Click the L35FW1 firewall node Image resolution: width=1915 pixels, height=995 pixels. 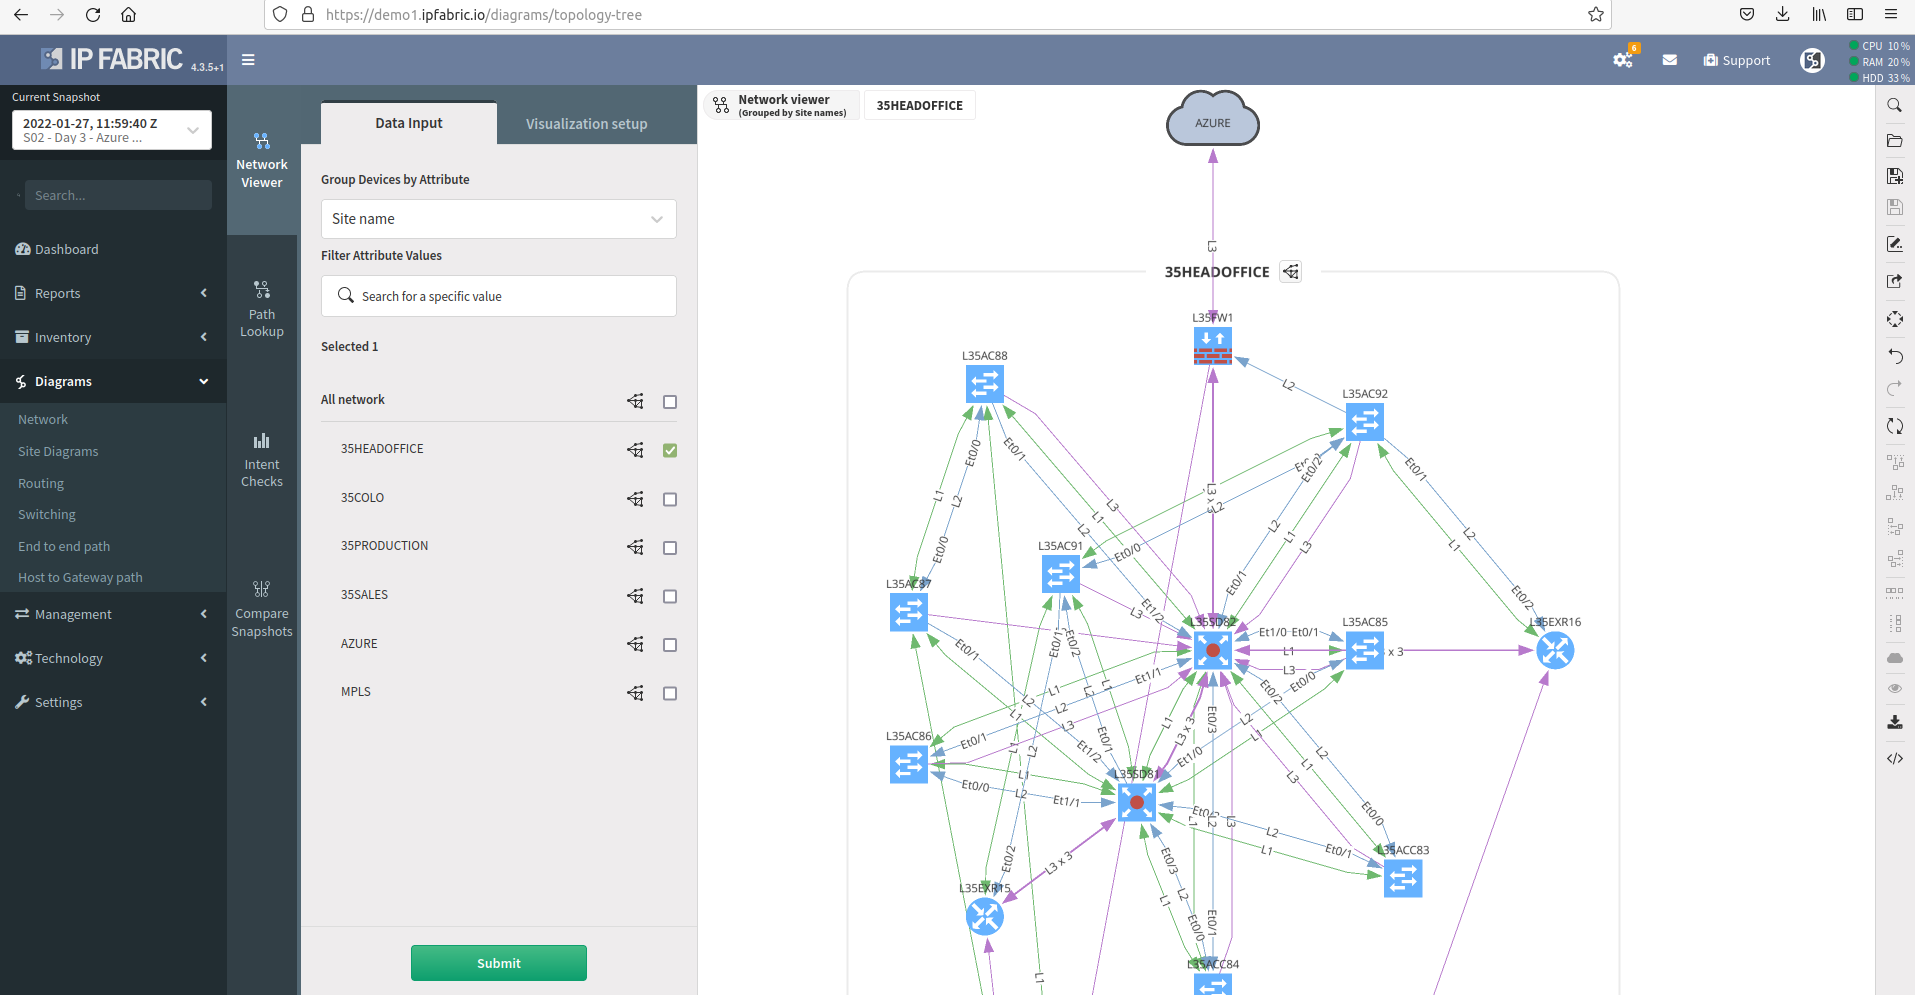point(1212,347)
